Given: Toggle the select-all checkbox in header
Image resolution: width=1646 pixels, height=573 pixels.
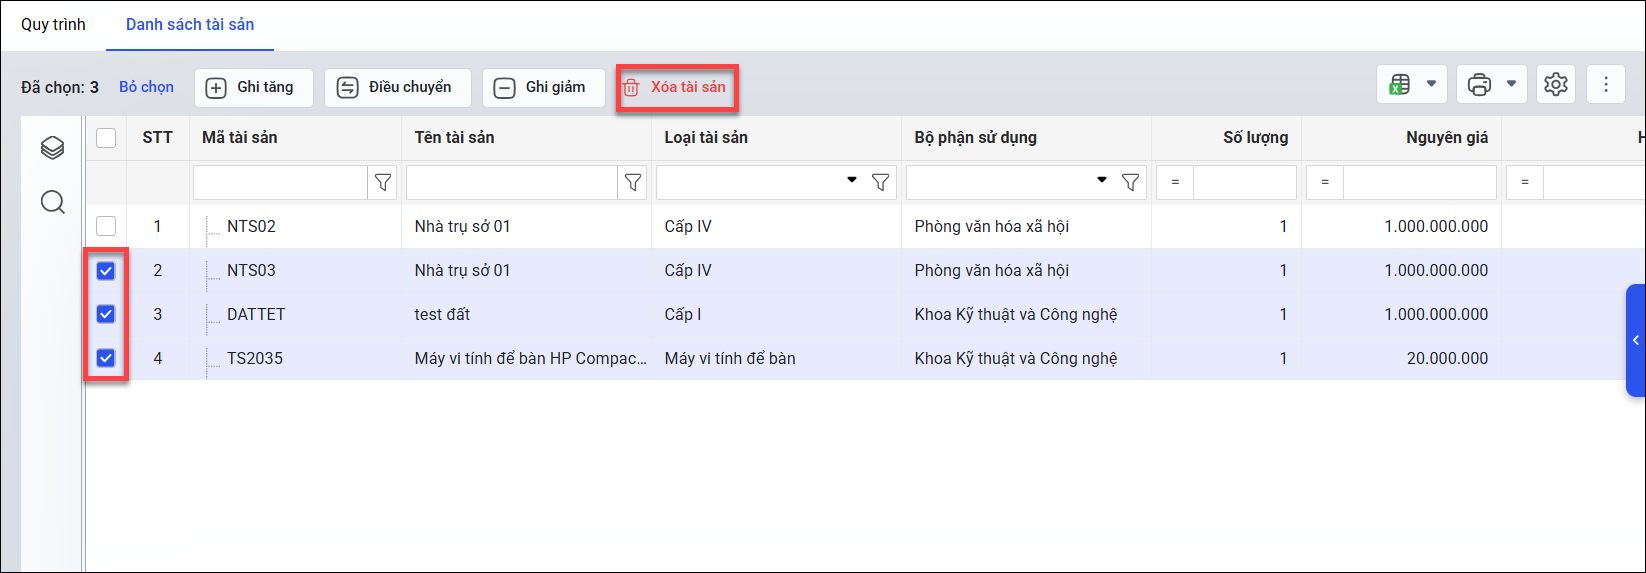Looking at the screenshot, I should (106, 138).
